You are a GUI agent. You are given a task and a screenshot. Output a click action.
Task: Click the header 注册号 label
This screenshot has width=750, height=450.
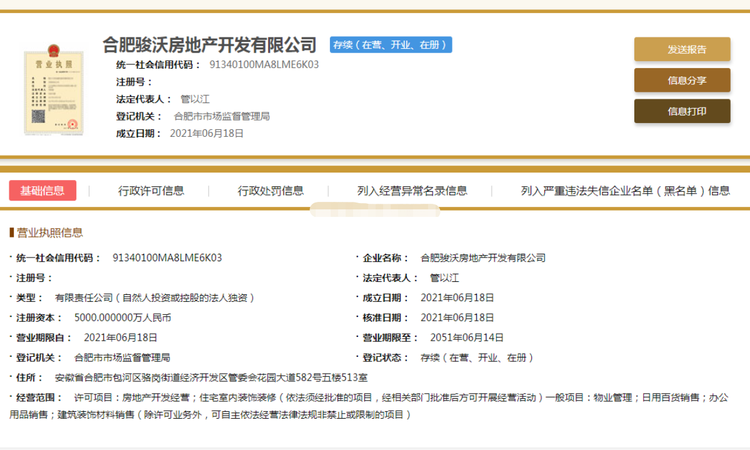pos(134,82)
